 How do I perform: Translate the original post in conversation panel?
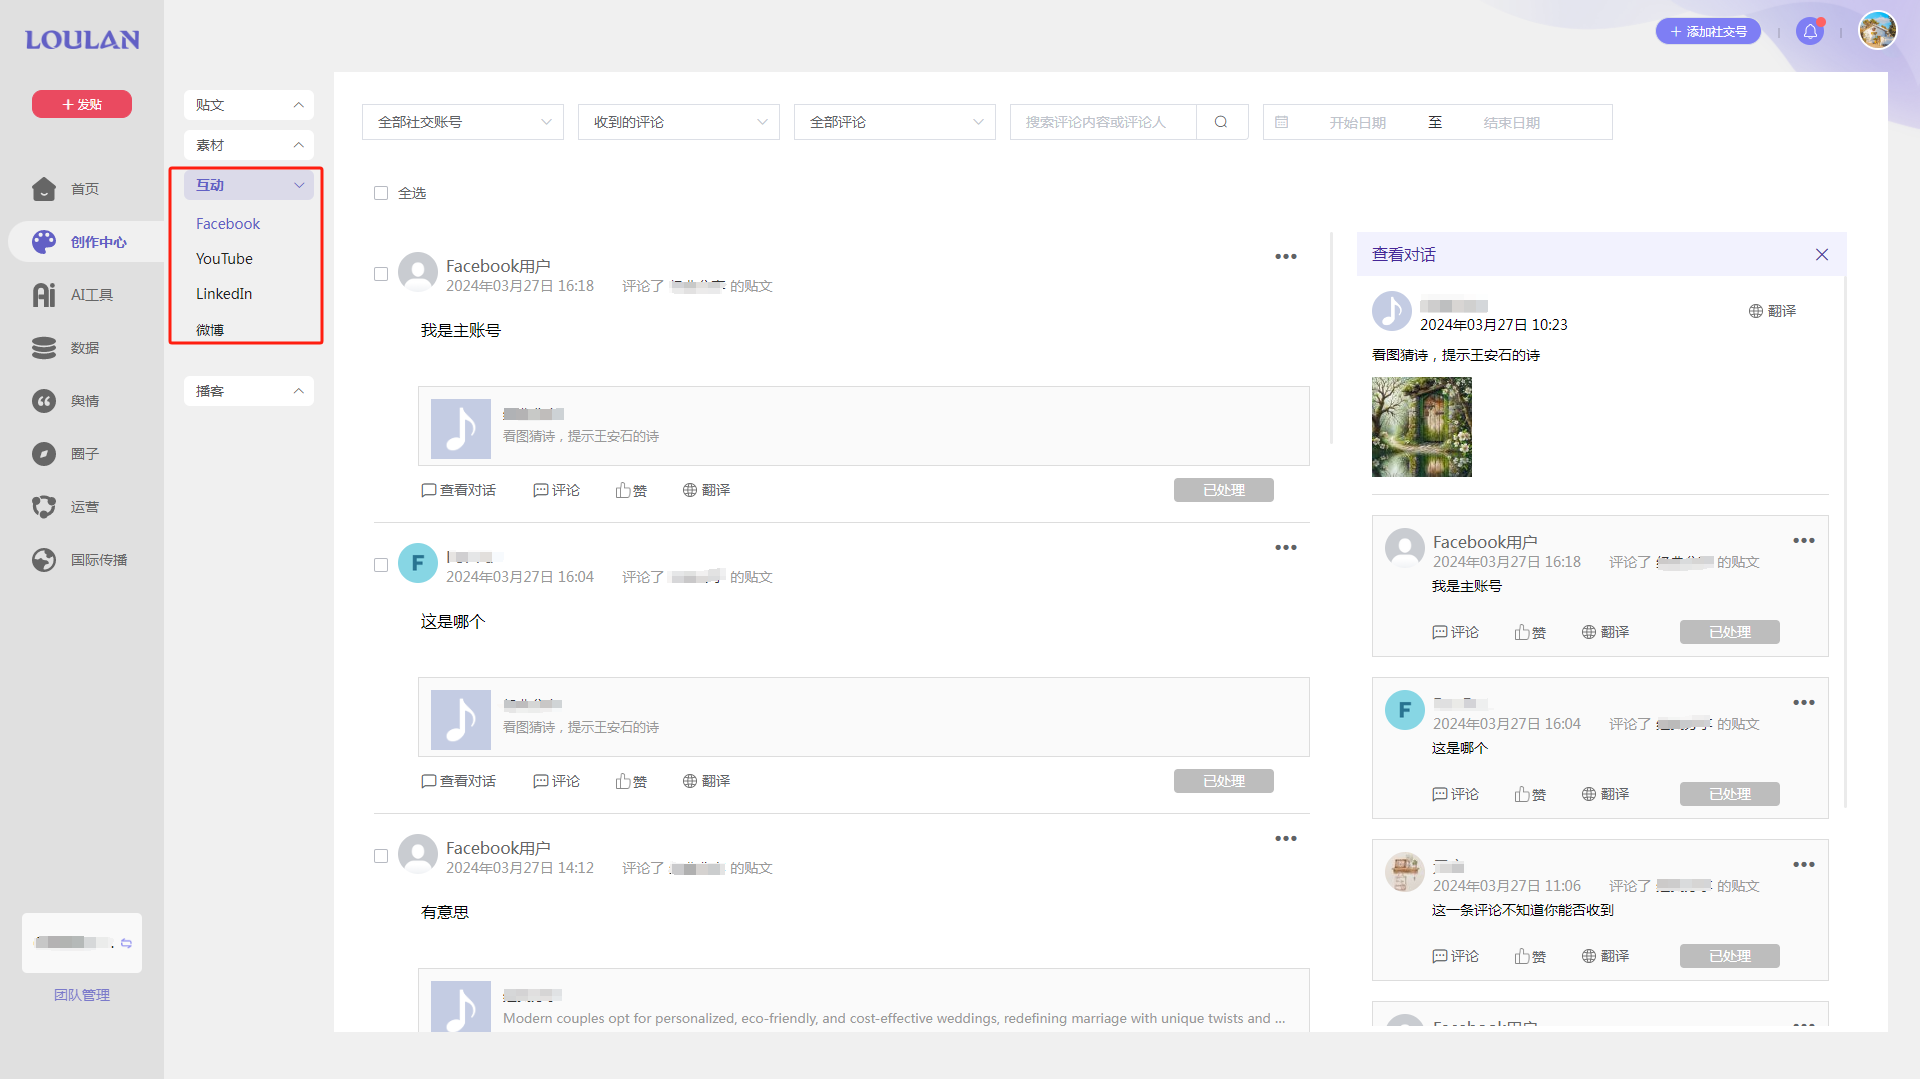coord(1772,311)
